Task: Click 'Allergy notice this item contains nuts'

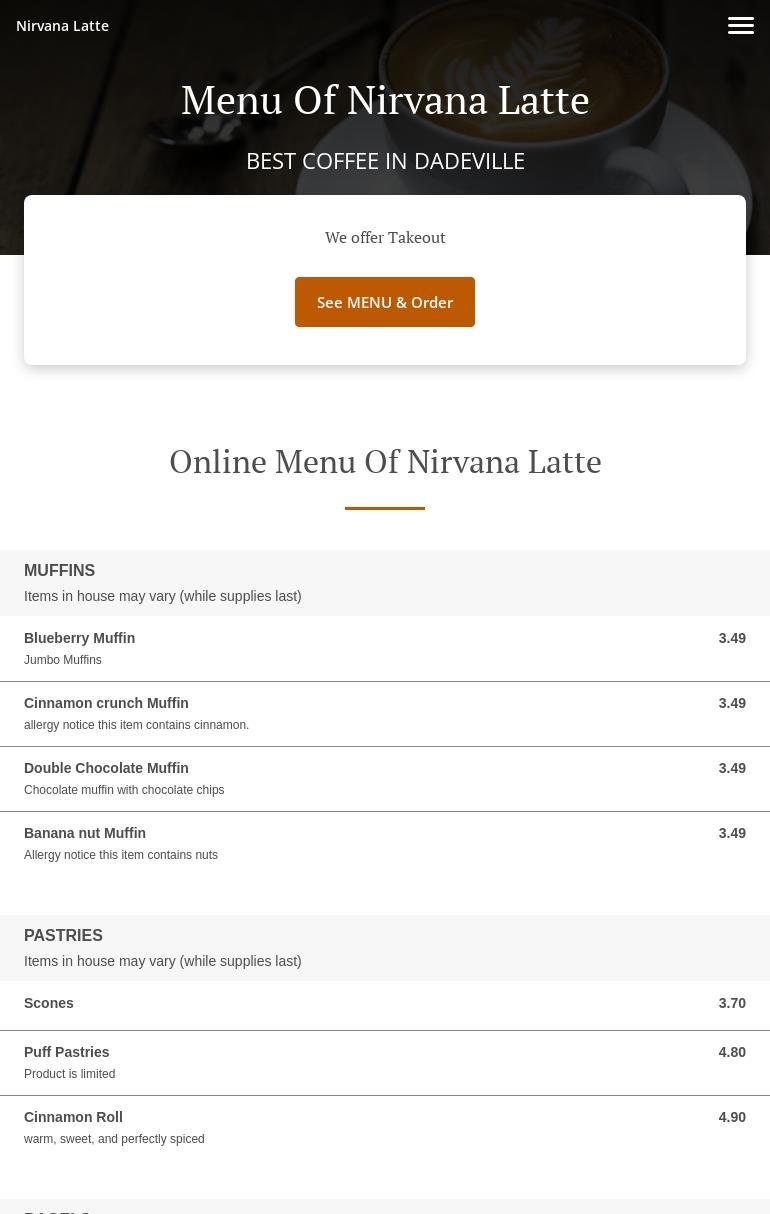Action: tap(121, 855)
